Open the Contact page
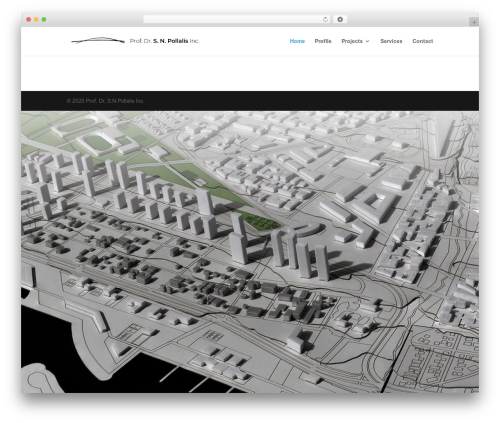 (x=423, y=41)
